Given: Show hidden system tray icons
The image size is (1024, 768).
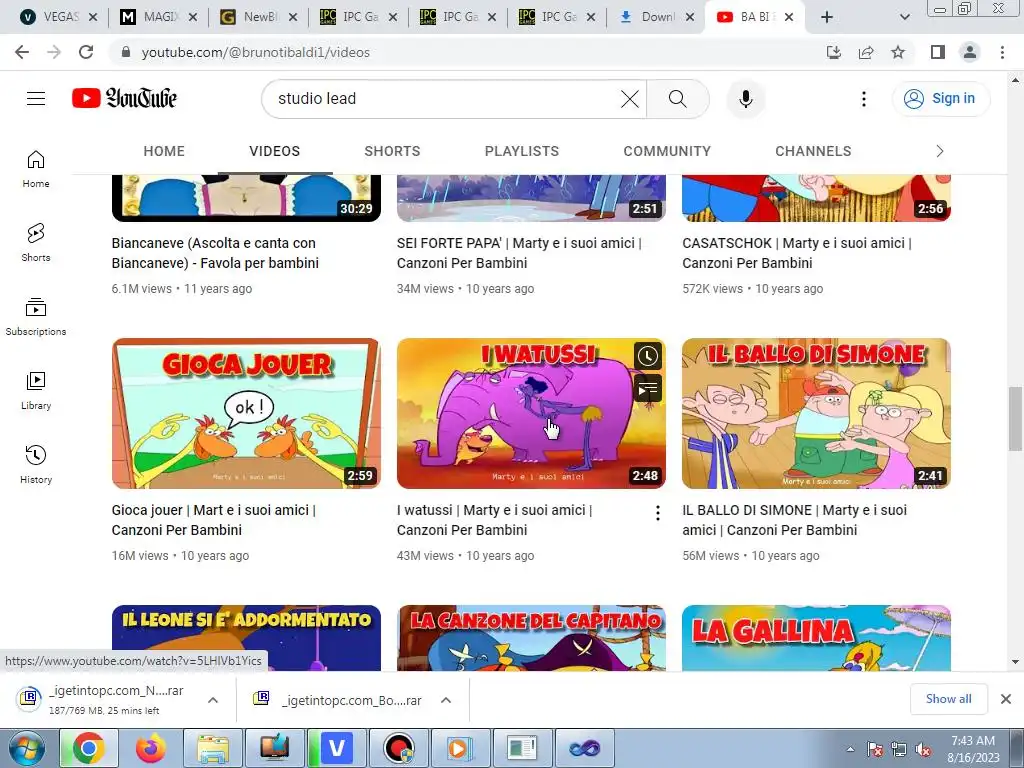Looking at the screenshot, I should [850, 750].
